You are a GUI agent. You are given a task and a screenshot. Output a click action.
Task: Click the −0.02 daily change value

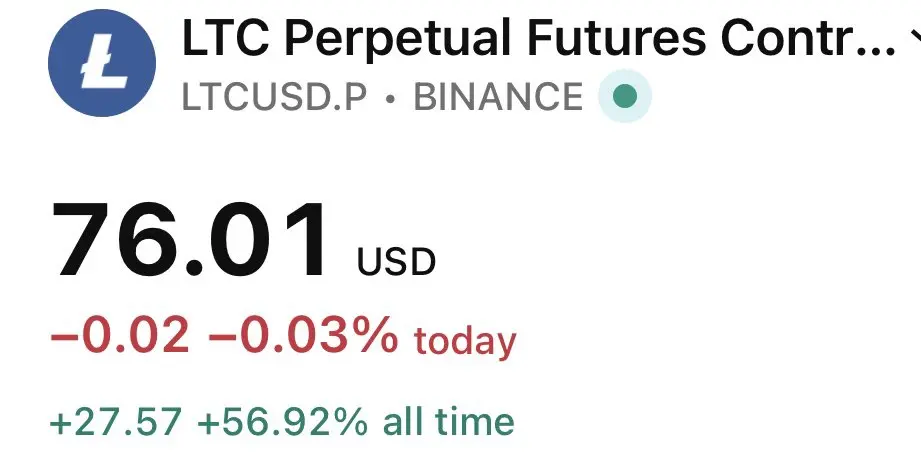[x=119, y=337]
